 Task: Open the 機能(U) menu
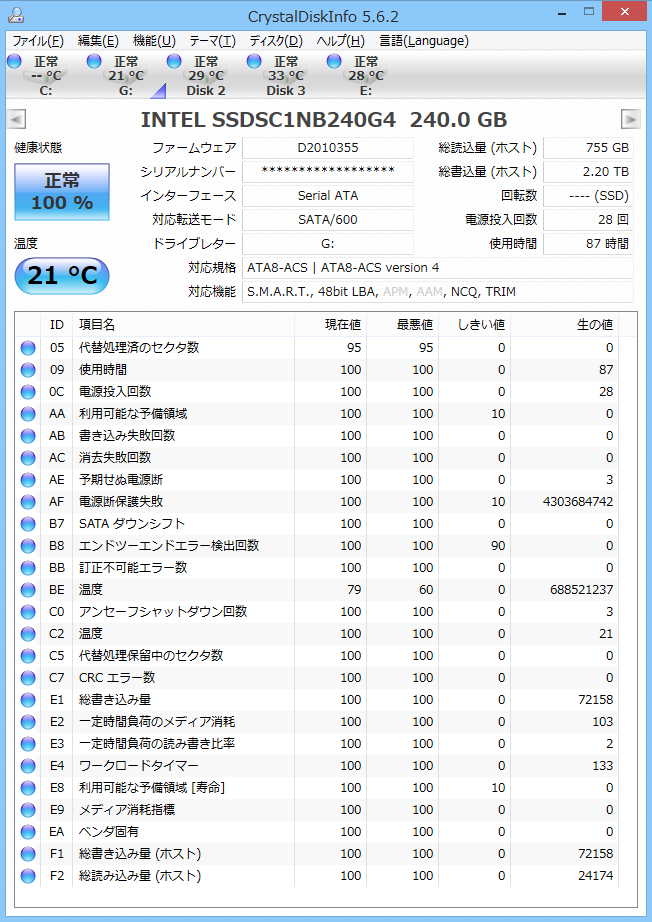pyautogui.click(x=155, y=41)
